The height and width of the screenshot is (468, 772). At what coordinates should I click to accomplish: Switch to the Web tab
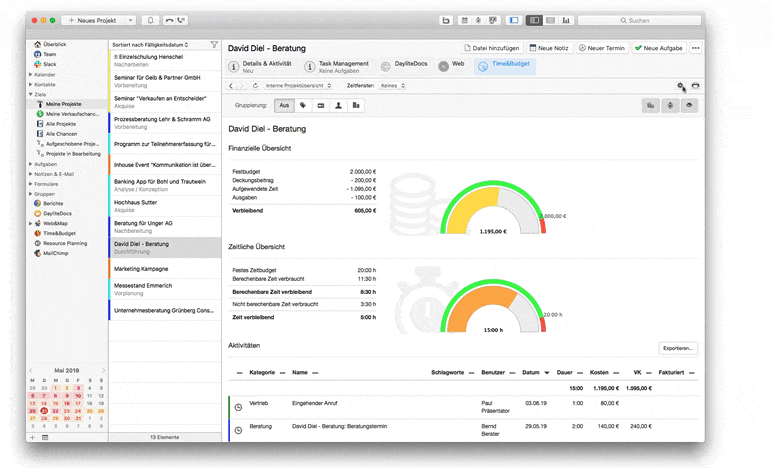[451, 66]
